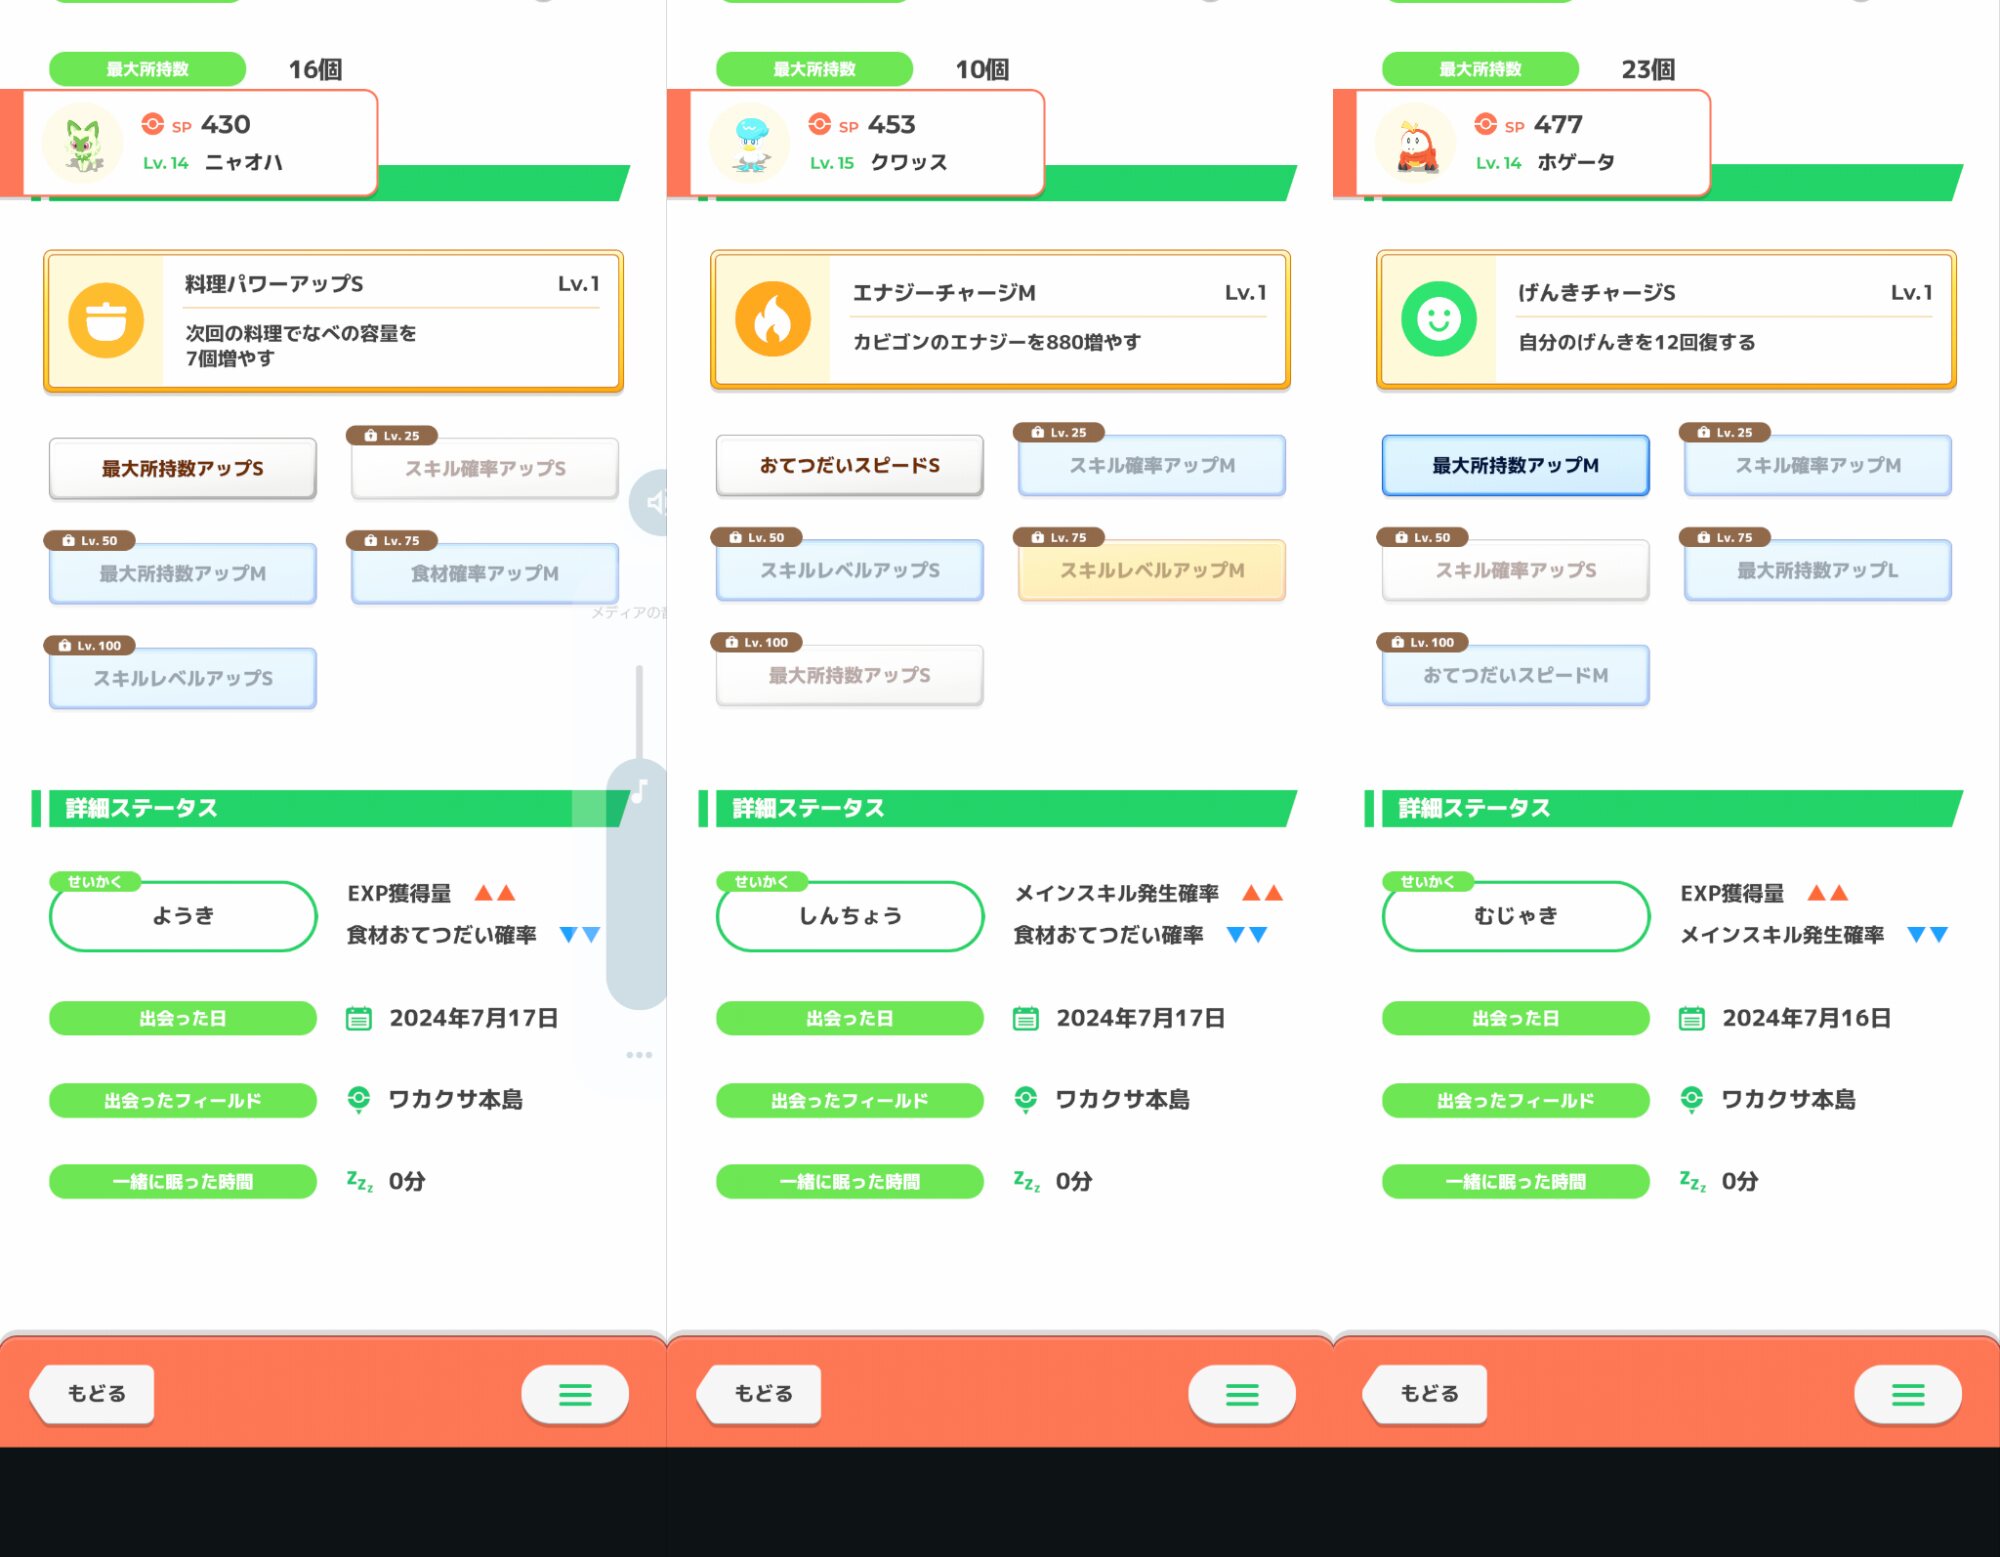Tap 最大所持数 label above 10個
This screenshot has height=1557, width=2000.
tap(814, 69)
